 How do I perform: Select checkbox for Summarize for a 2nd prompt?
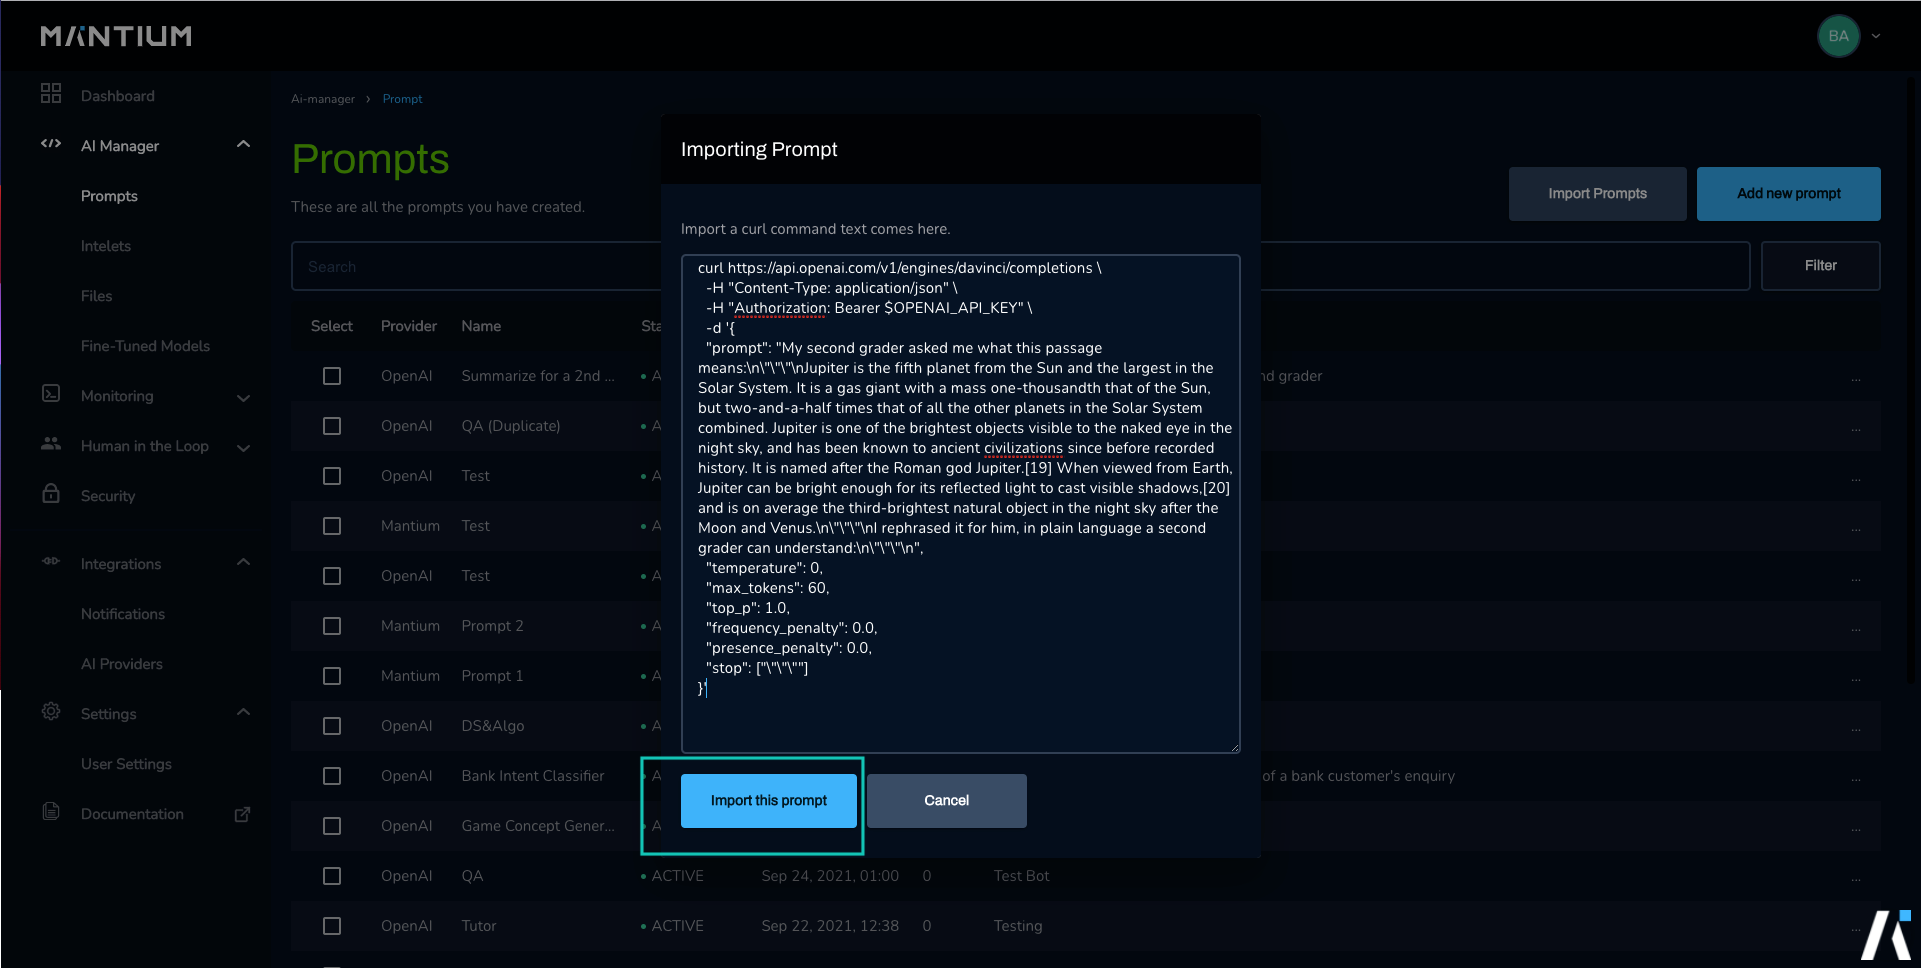click(x=332, y=376)
